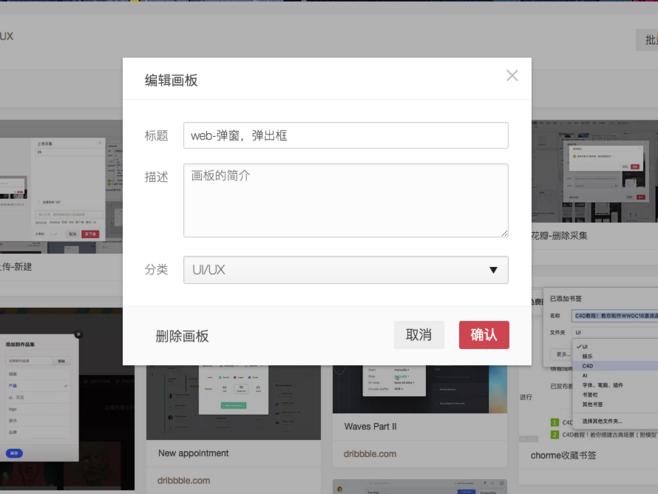Viewport: 658px width, 494px height.
Task: Open the New appointment card thumbnail
Action: tap(233, 402)
